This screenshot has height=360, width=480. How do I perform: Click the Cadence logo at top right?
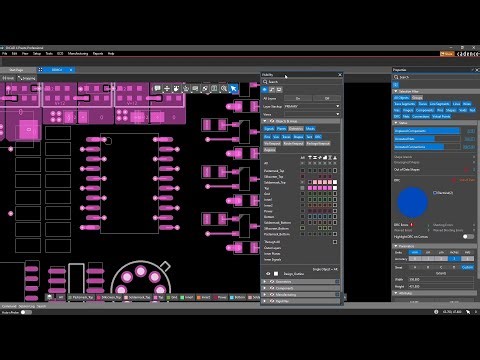tap(468, 53)
